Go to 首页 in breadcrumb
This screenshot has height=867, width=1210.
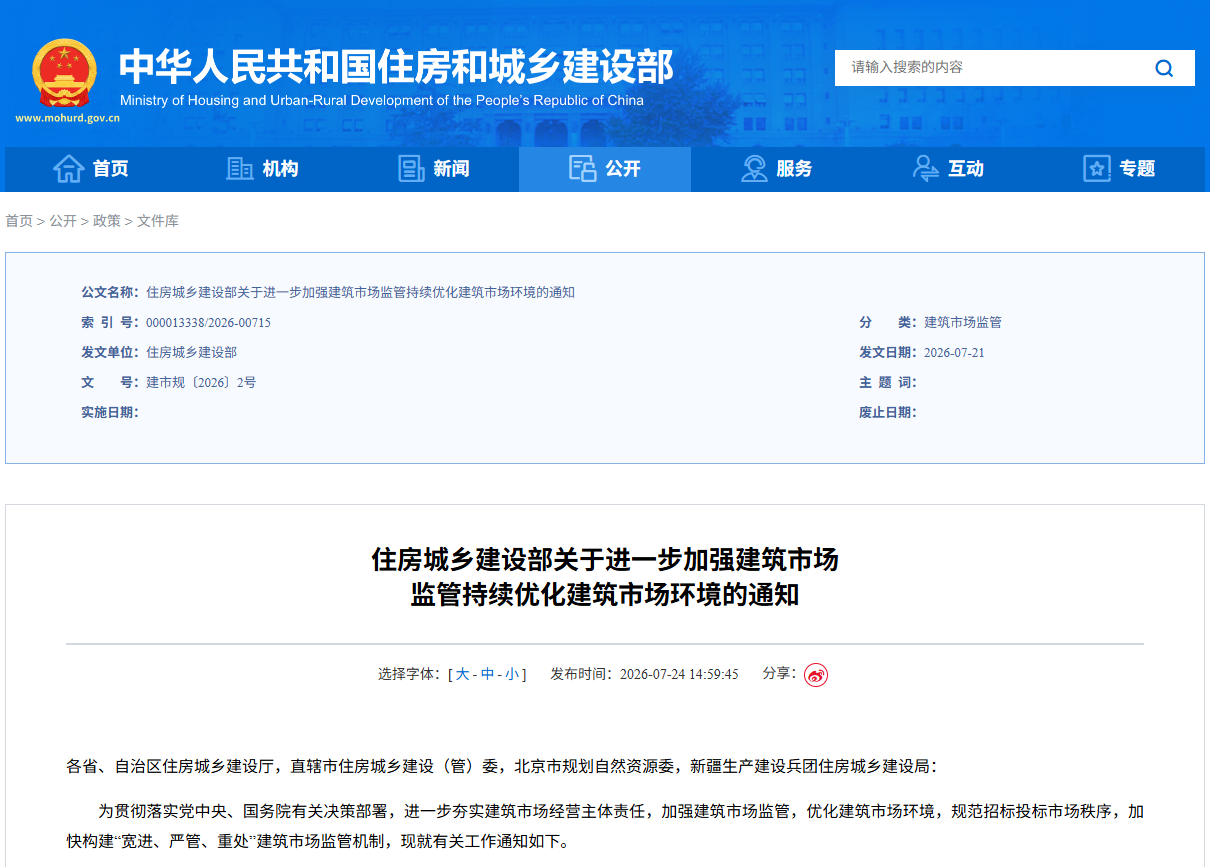(19, 221)
